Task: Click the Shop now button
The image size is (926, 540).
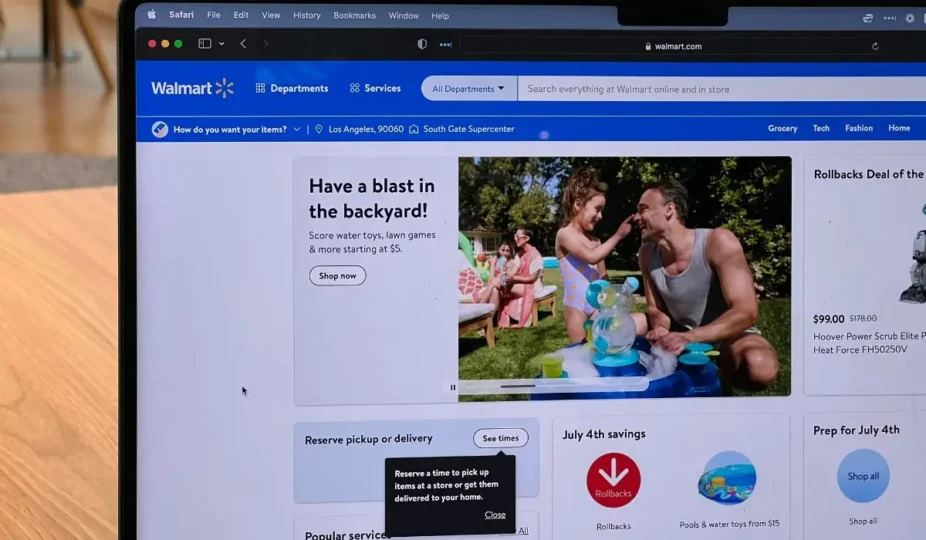Action: point(337,276)
